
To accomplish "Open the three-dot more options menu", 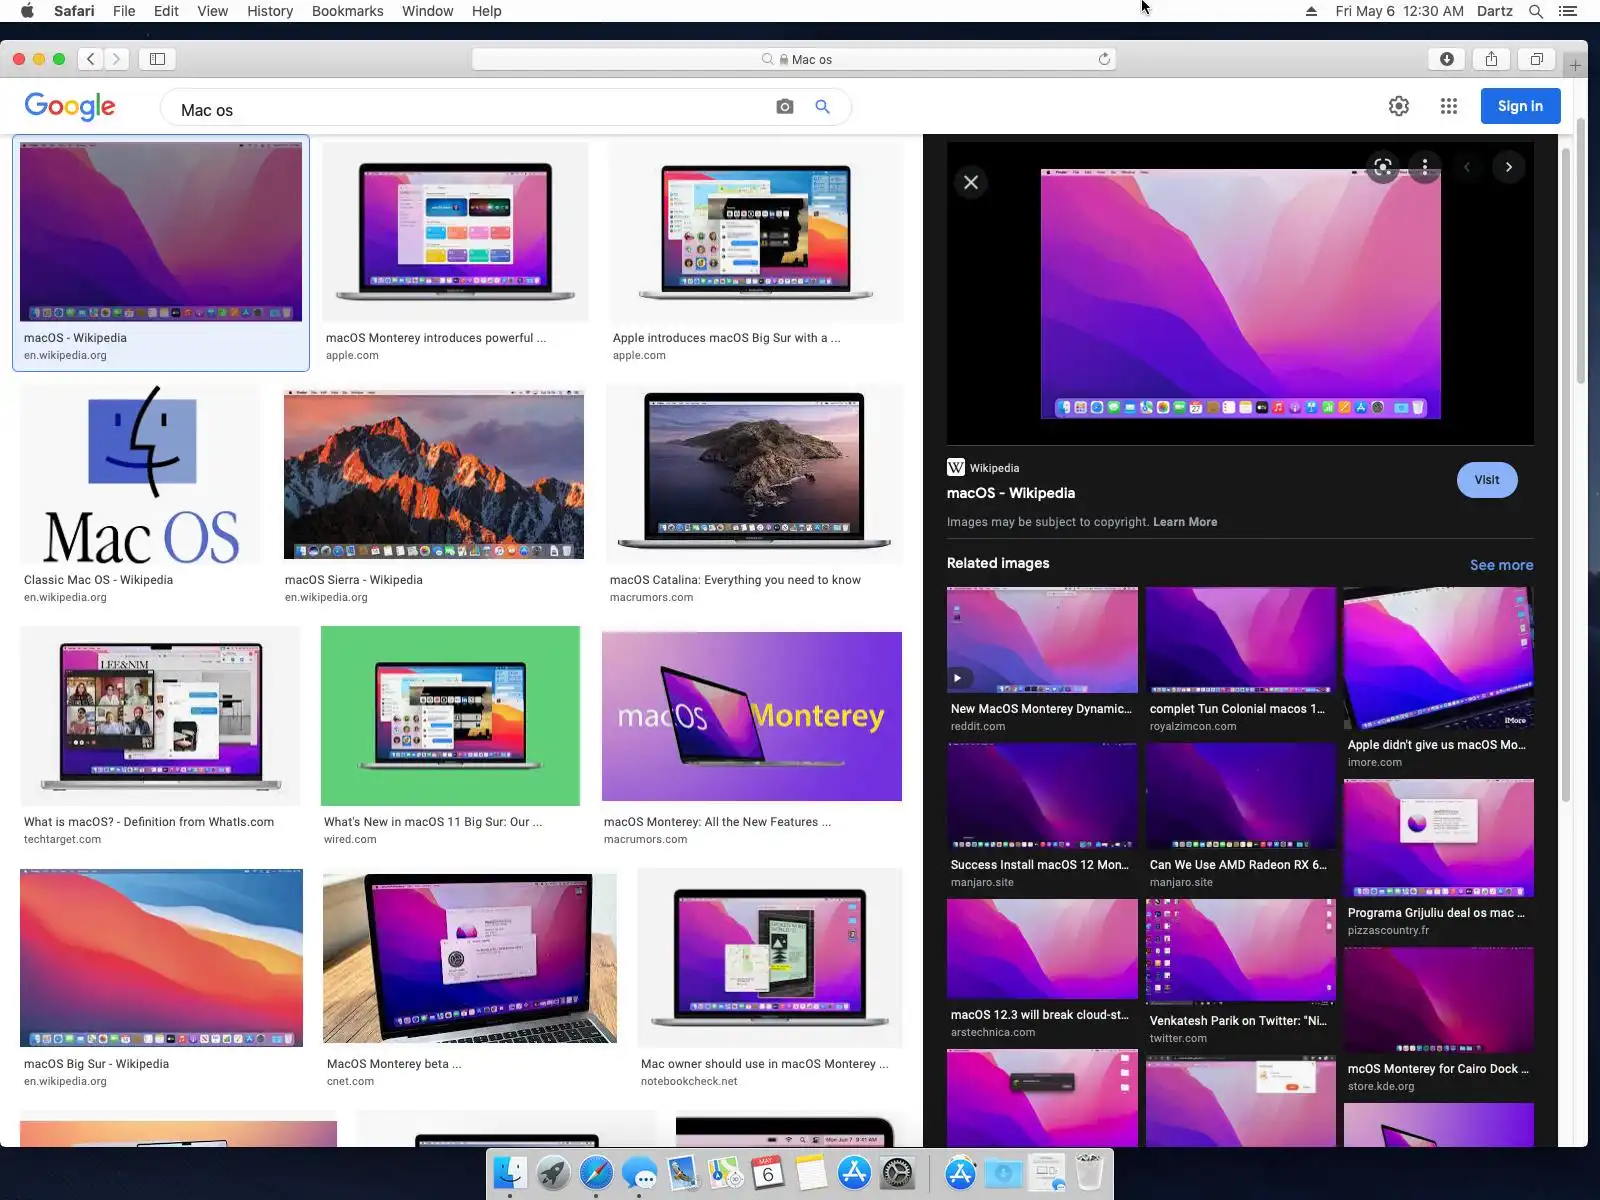I will point(1425,167).
